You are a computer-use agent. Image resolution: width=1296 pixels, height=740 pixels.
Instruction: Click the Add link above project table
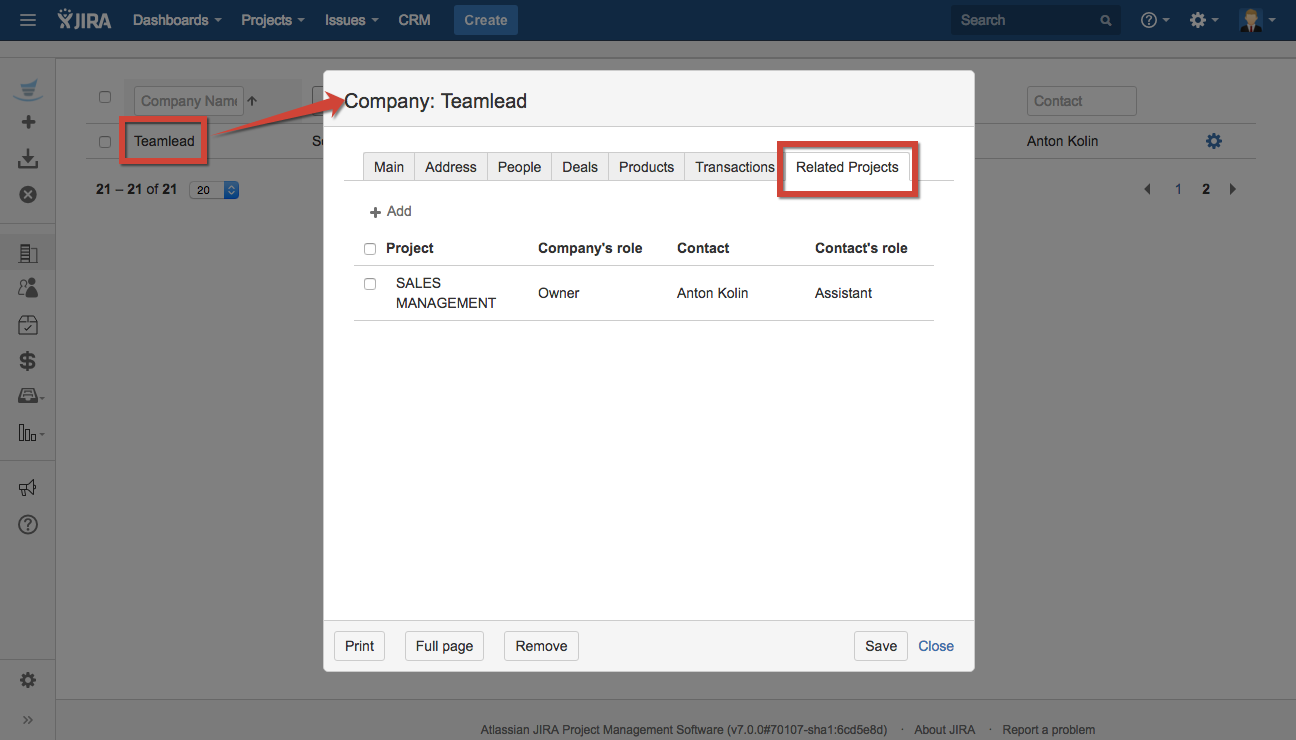coord(391,212)
